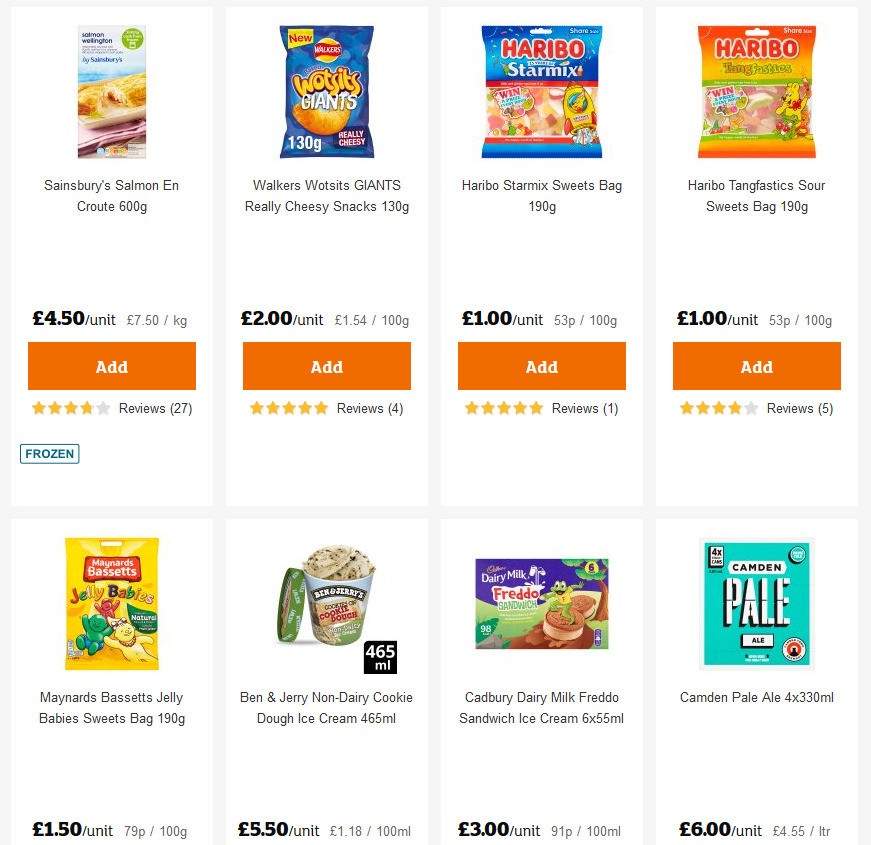The width and height of the screenshot is (871, 845).
Task: View Reviews (4) for Wotsits GIANTS
Action: click(371, 408)
